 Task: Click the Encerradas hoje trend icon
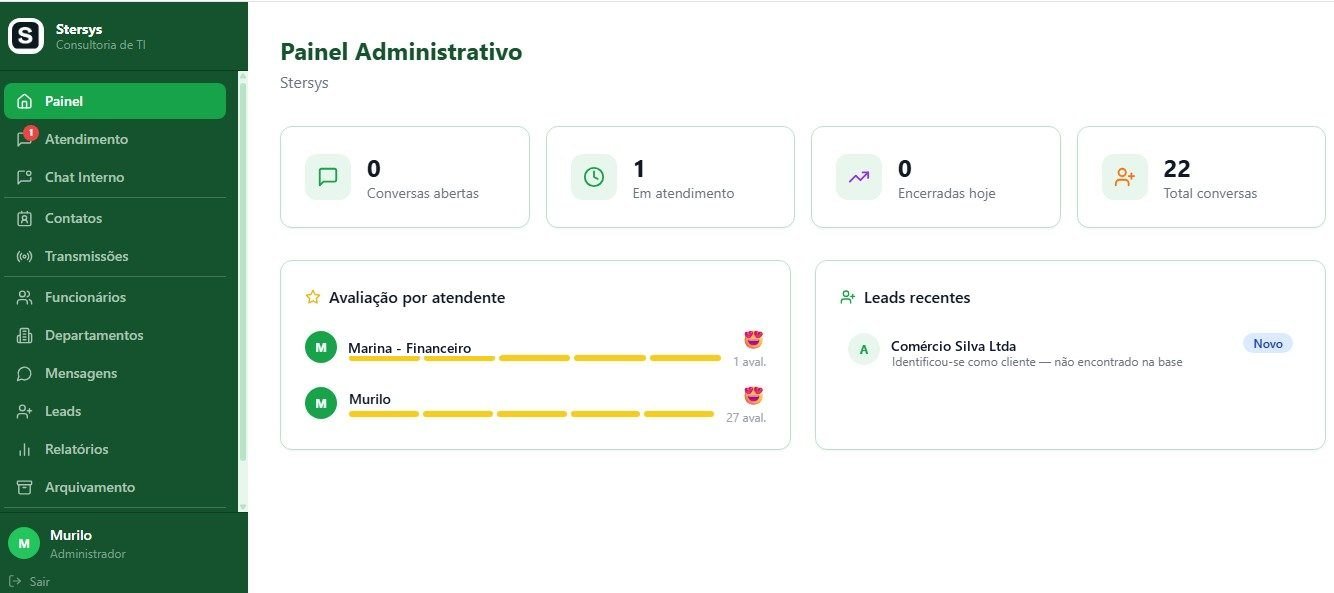(x=859, y=177)
